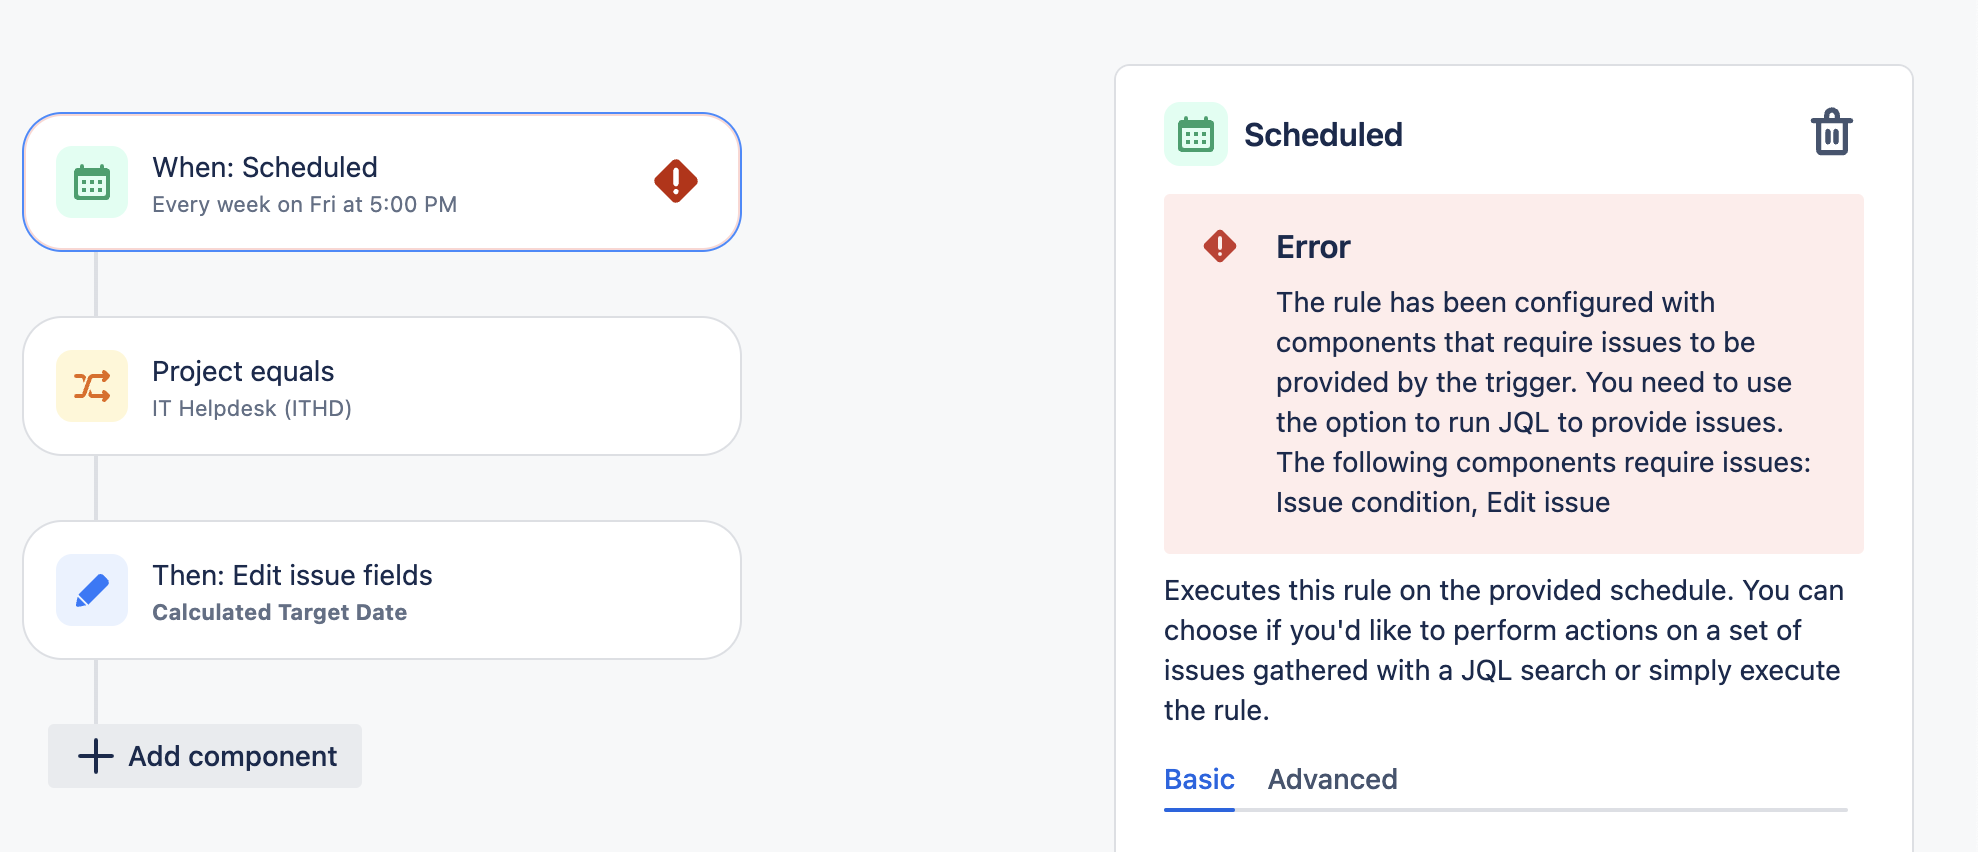Select the Basic tab

point(1198,779)
